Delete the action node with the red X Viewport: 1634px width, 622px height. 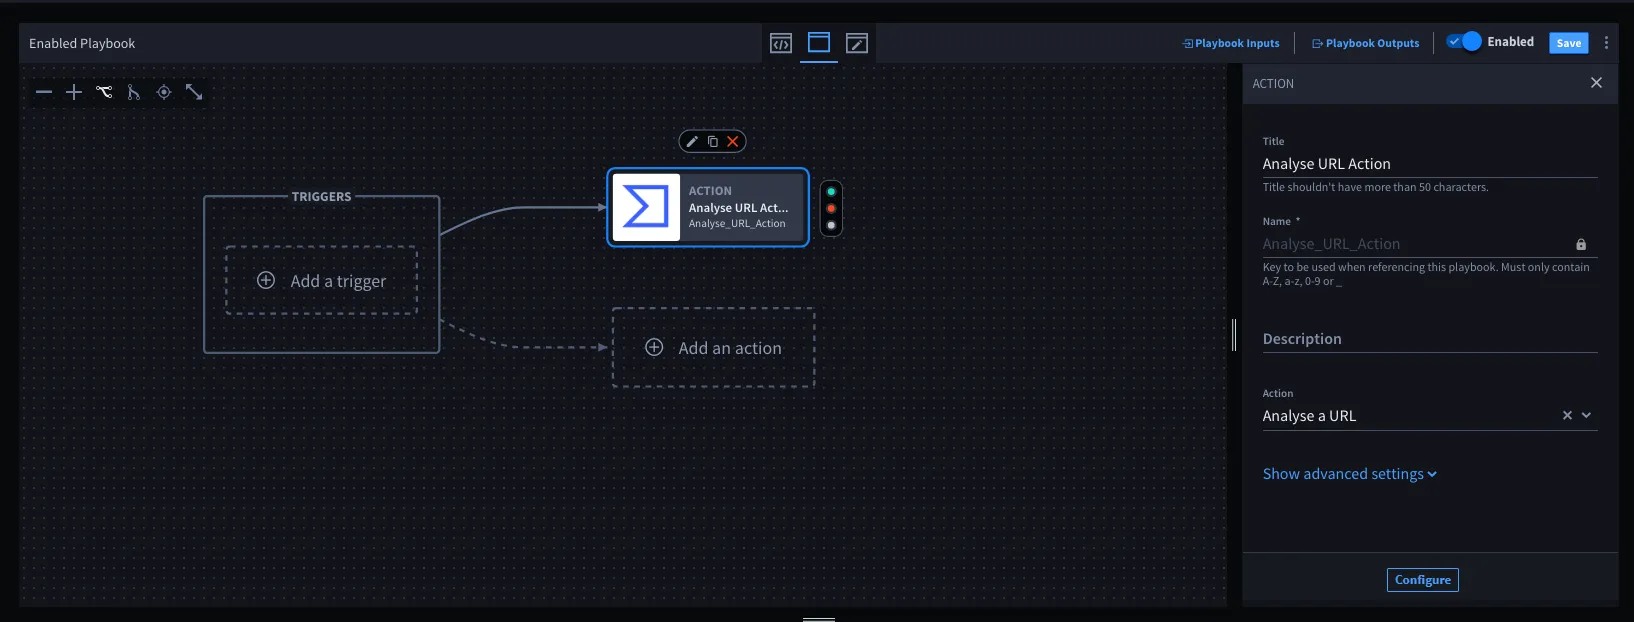pos(733,142)
